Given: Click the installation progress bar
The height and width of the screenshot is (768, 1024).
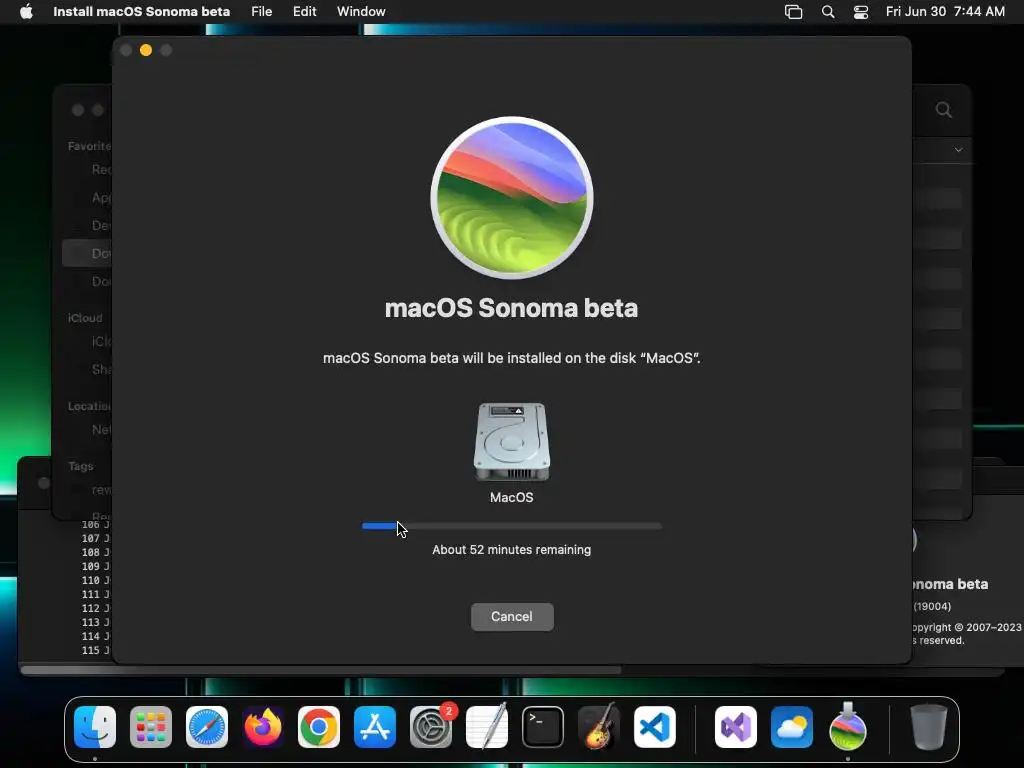Looking at the screenshot, I should point(512,526).
